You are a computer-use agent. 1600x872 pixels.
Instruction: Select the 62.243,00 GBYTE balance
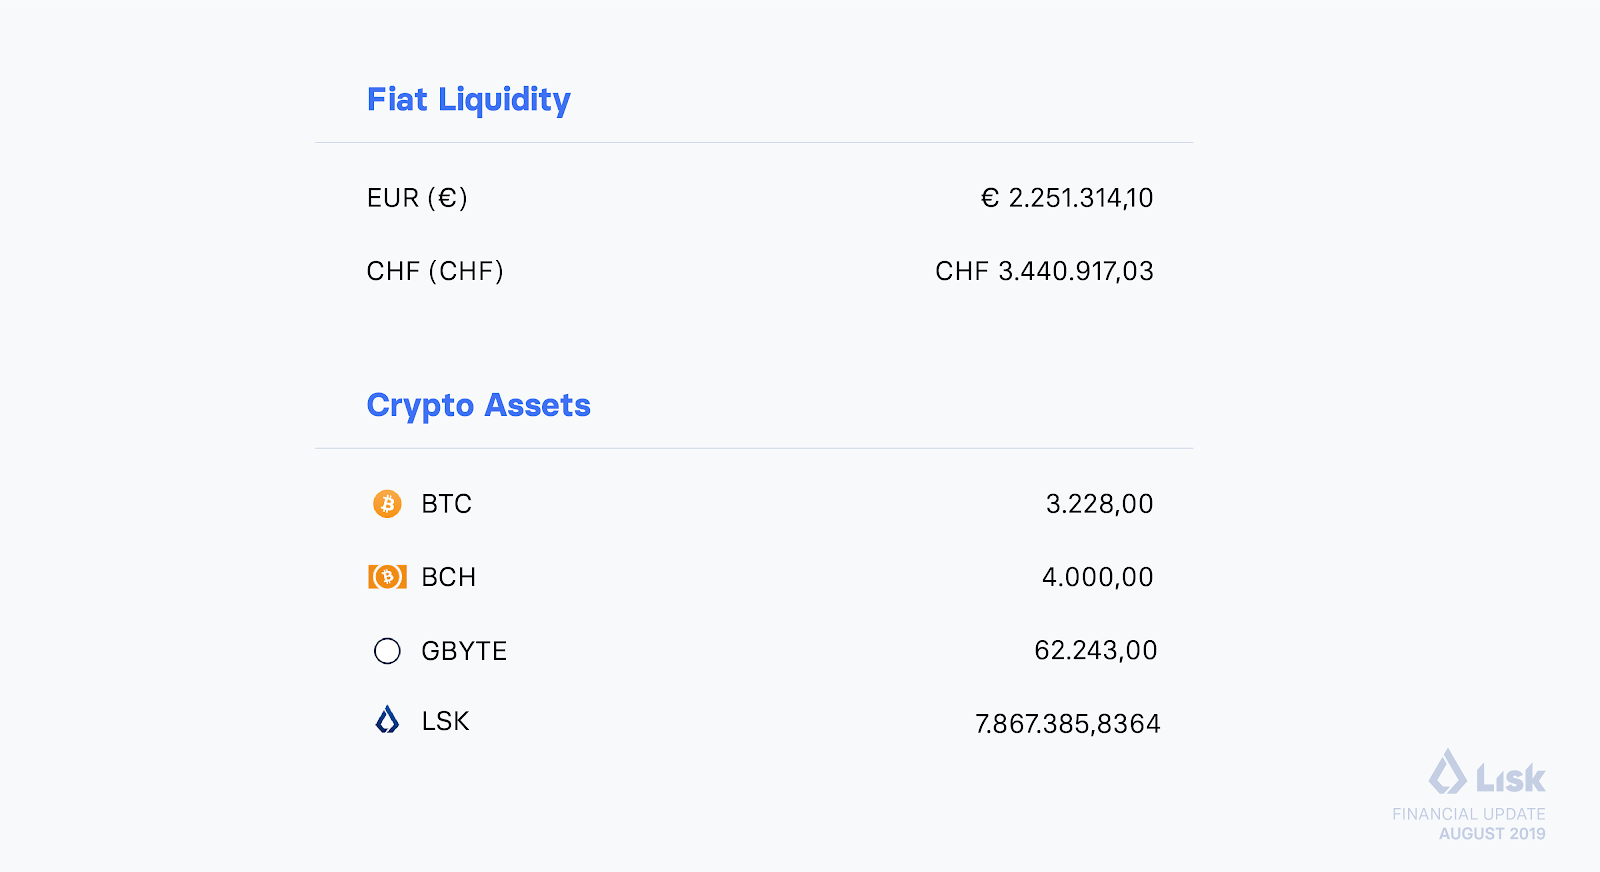1095,651
